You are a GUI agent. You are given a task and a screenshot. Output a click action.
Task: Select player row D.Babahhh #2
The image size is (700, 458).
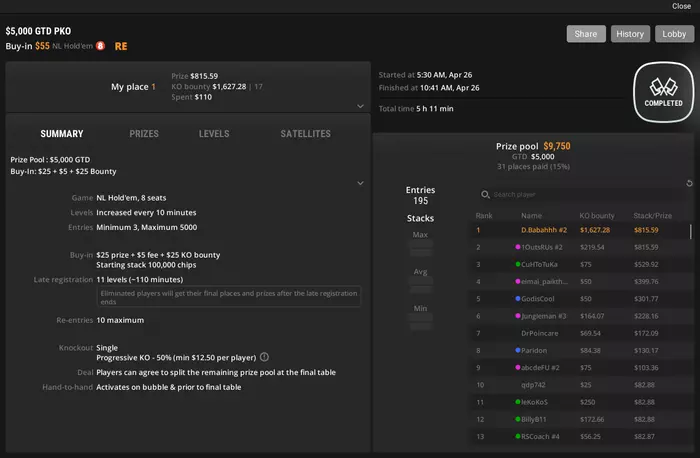[x=580, y=230]
